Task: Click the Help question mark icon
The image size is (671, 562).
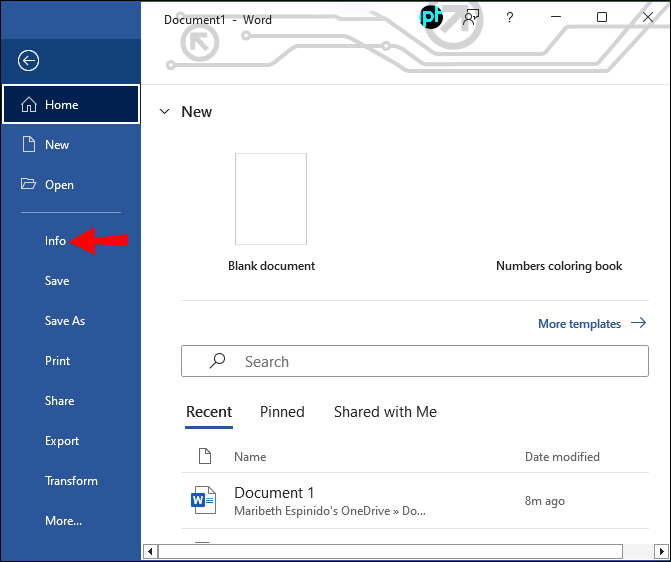Action: 509,18
